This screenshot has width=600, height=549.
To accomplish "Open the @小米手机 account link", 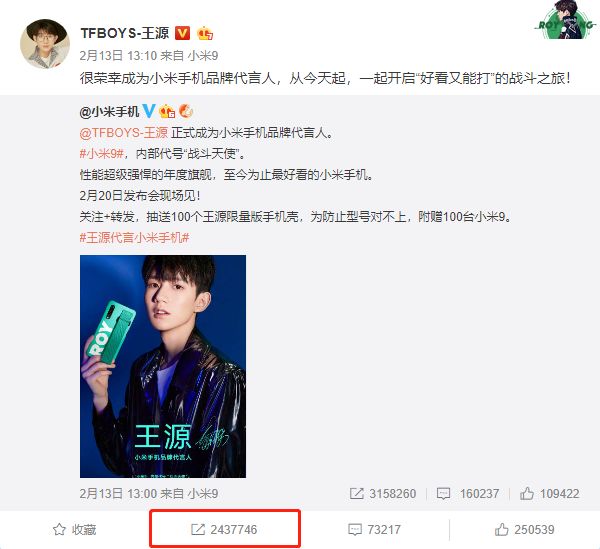I will point(109,112).
